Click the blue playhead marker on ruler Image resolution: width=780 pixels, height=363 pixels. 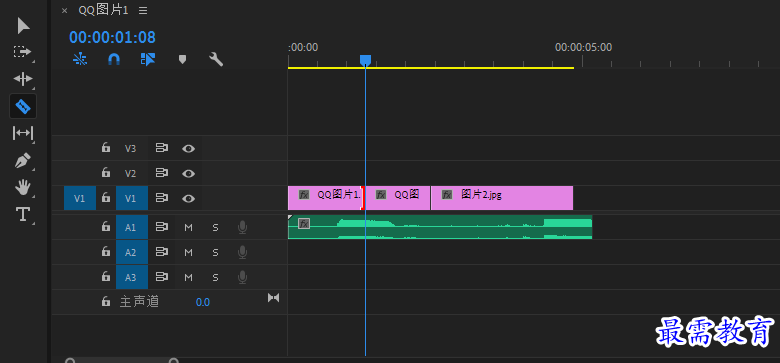[x=365, y=60]
